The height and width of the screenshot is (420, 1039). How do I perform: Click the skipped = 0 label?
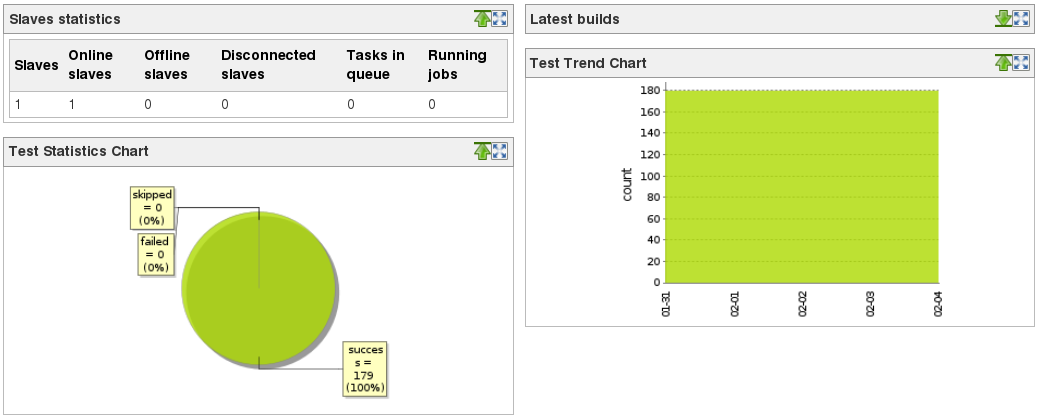(152, 207)
